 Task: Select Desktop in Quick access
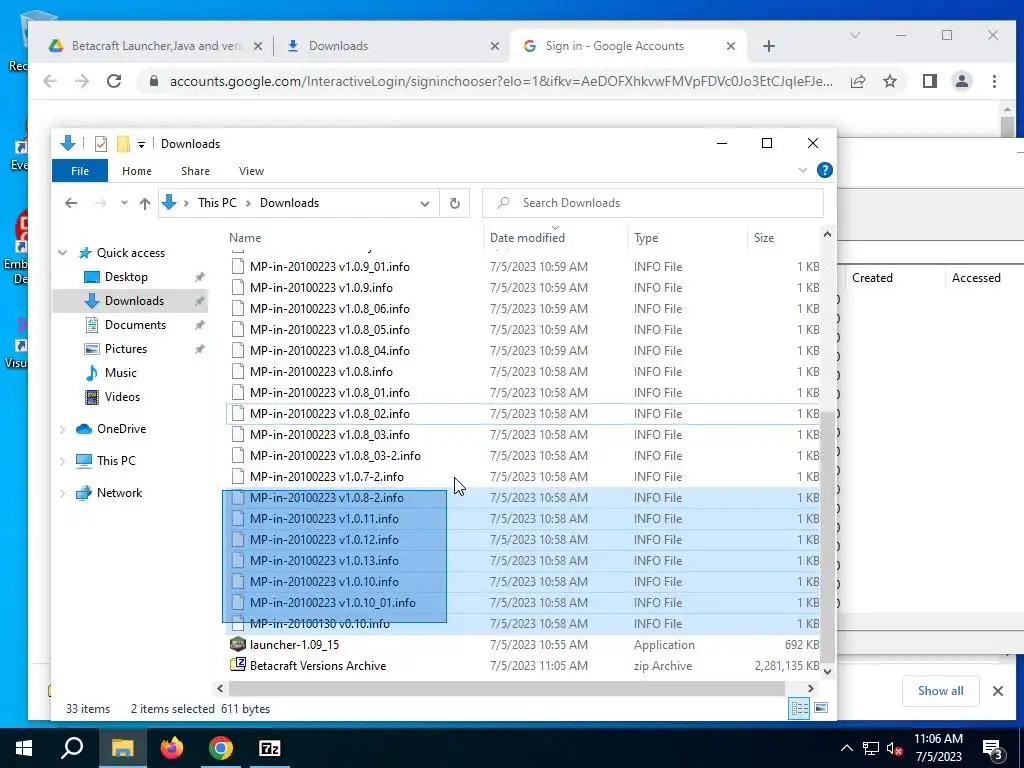126,277
